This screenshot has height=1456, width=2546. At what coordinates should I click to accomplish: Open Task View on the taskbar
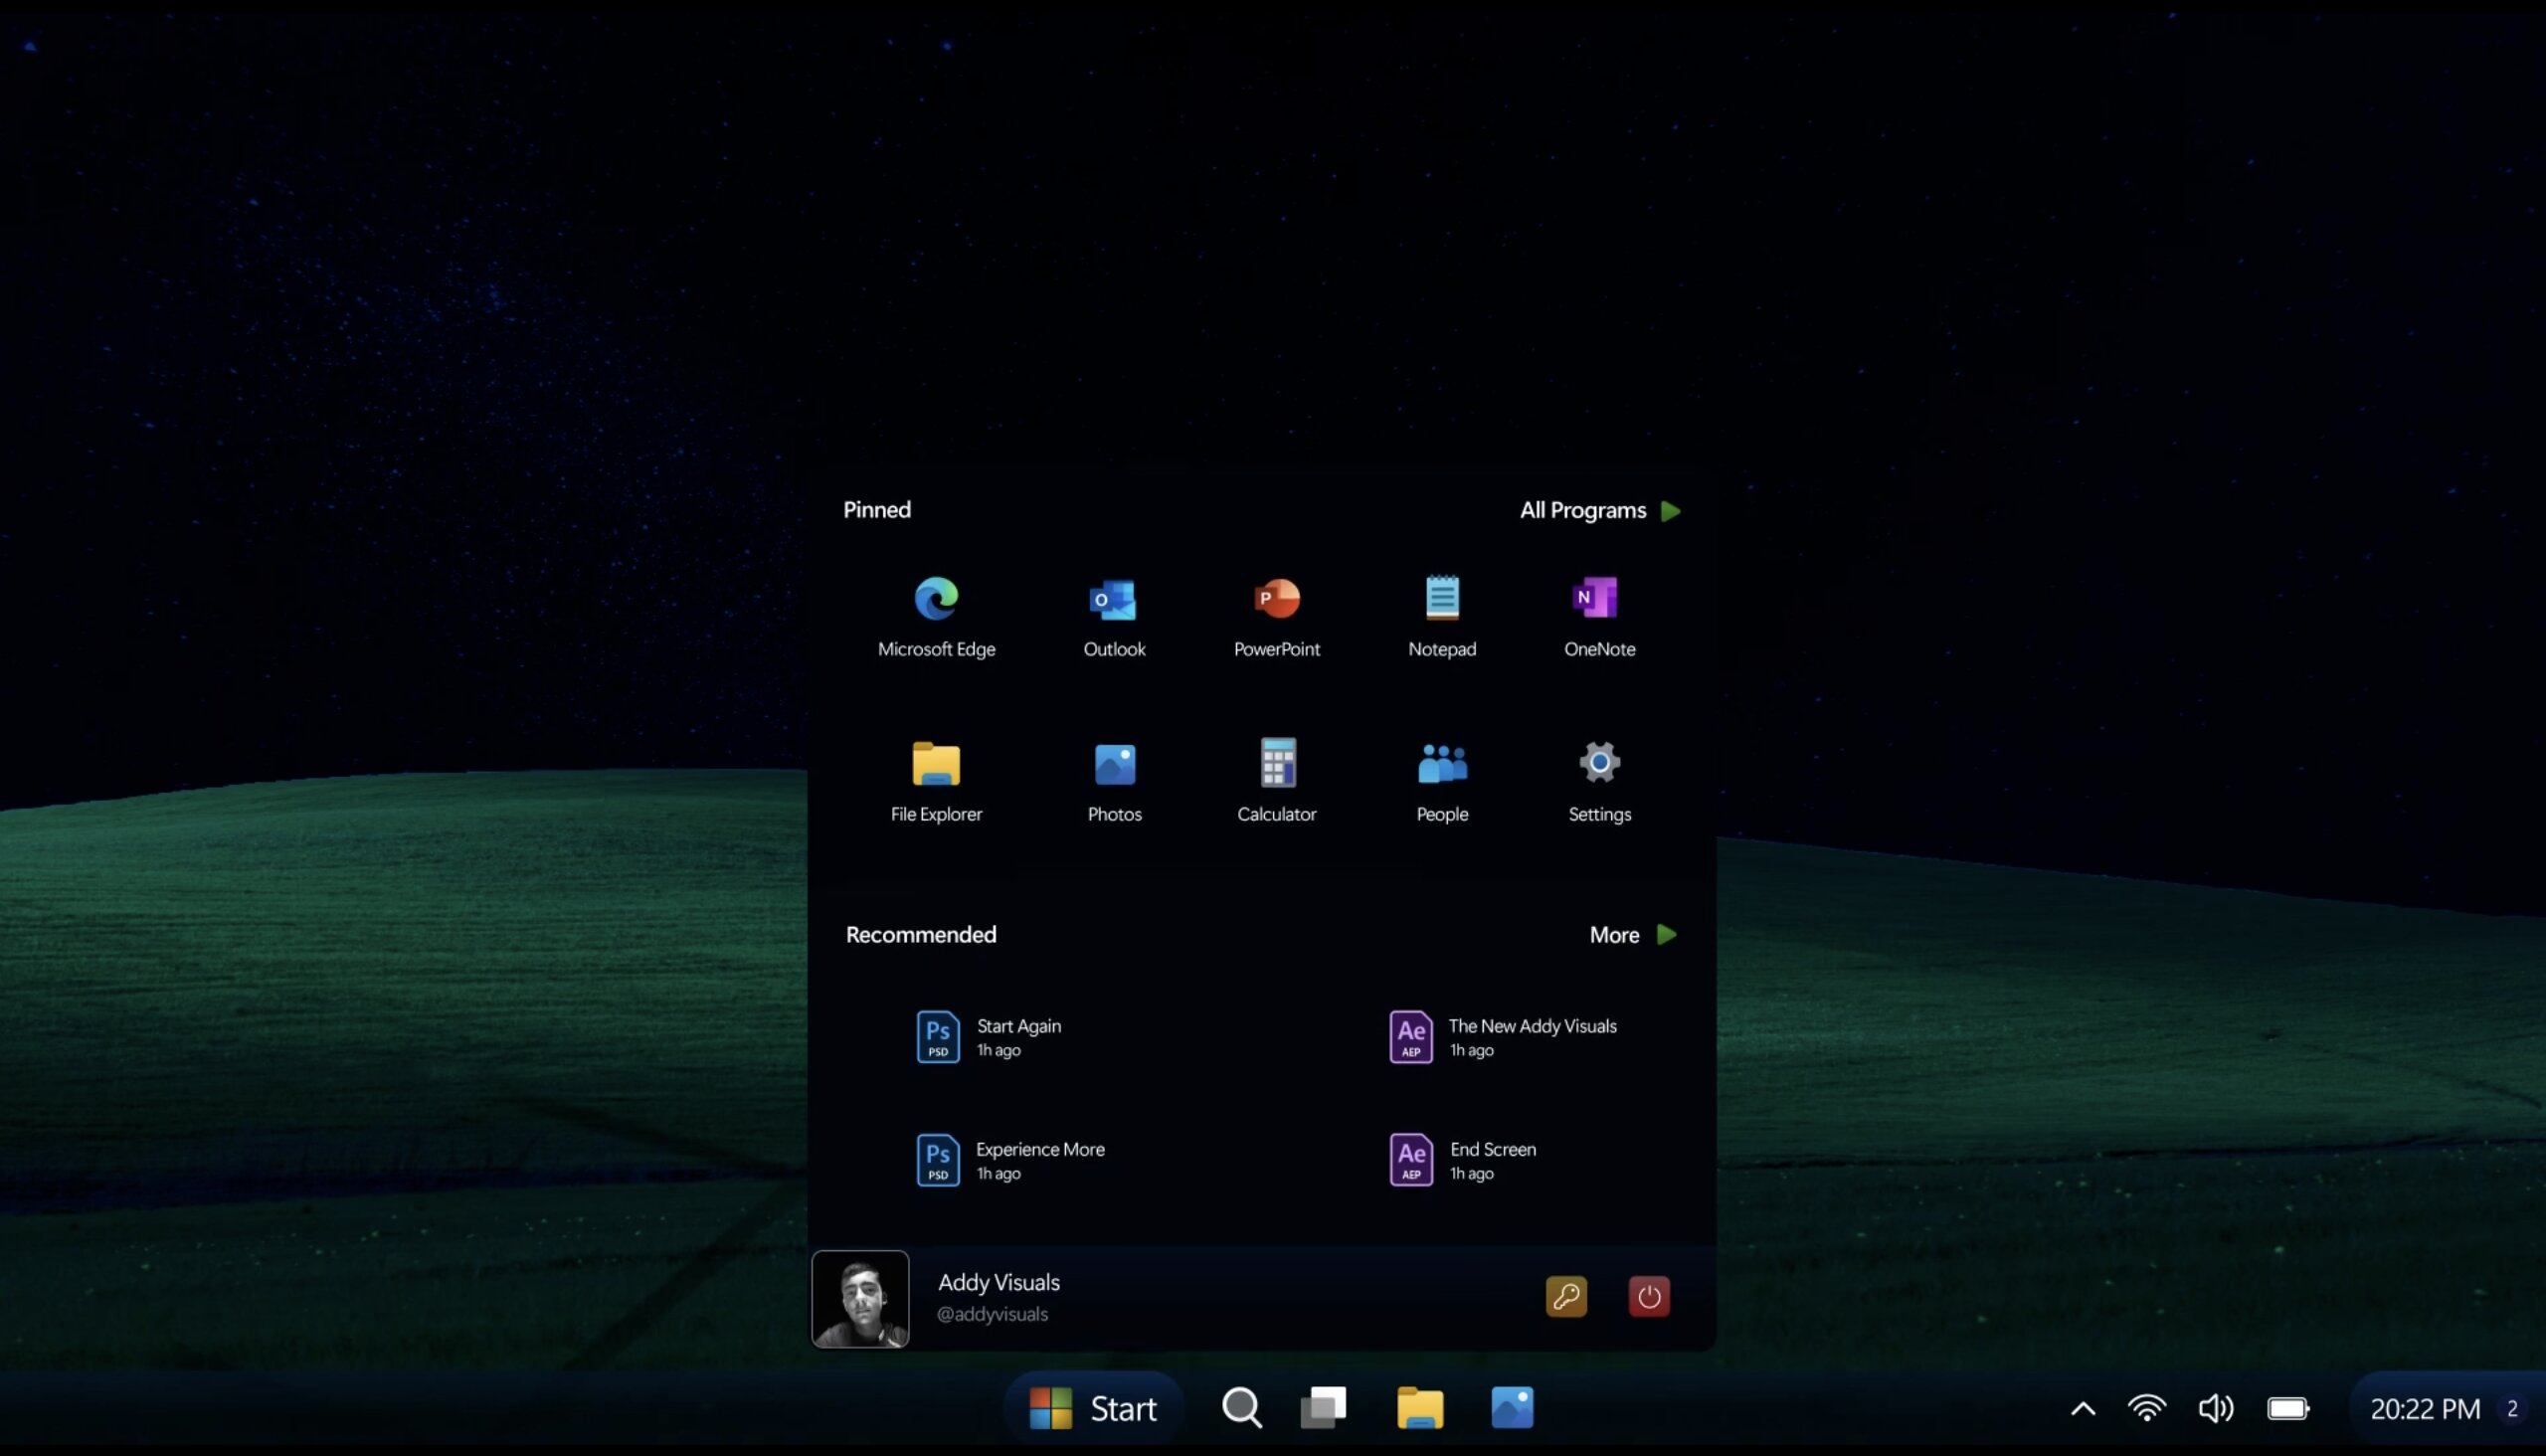pyautogui.click(x=1322, y=1408)
